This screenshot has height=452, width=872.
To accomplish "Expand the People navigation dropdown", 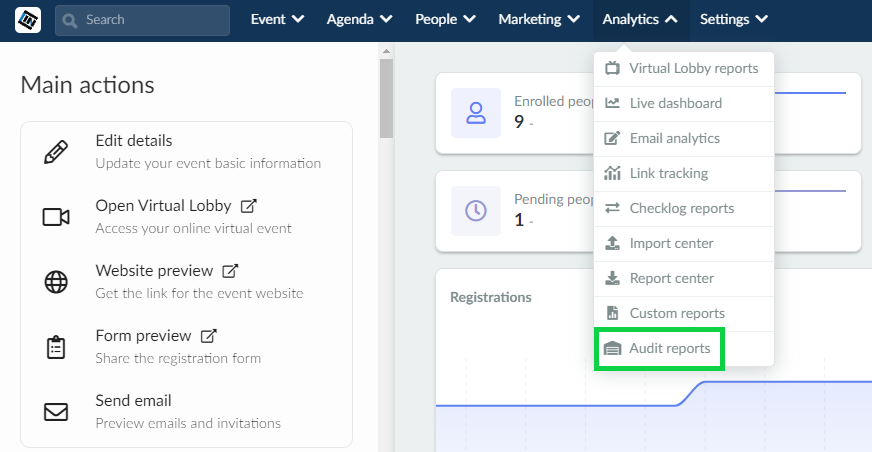I will coord(445,19).
